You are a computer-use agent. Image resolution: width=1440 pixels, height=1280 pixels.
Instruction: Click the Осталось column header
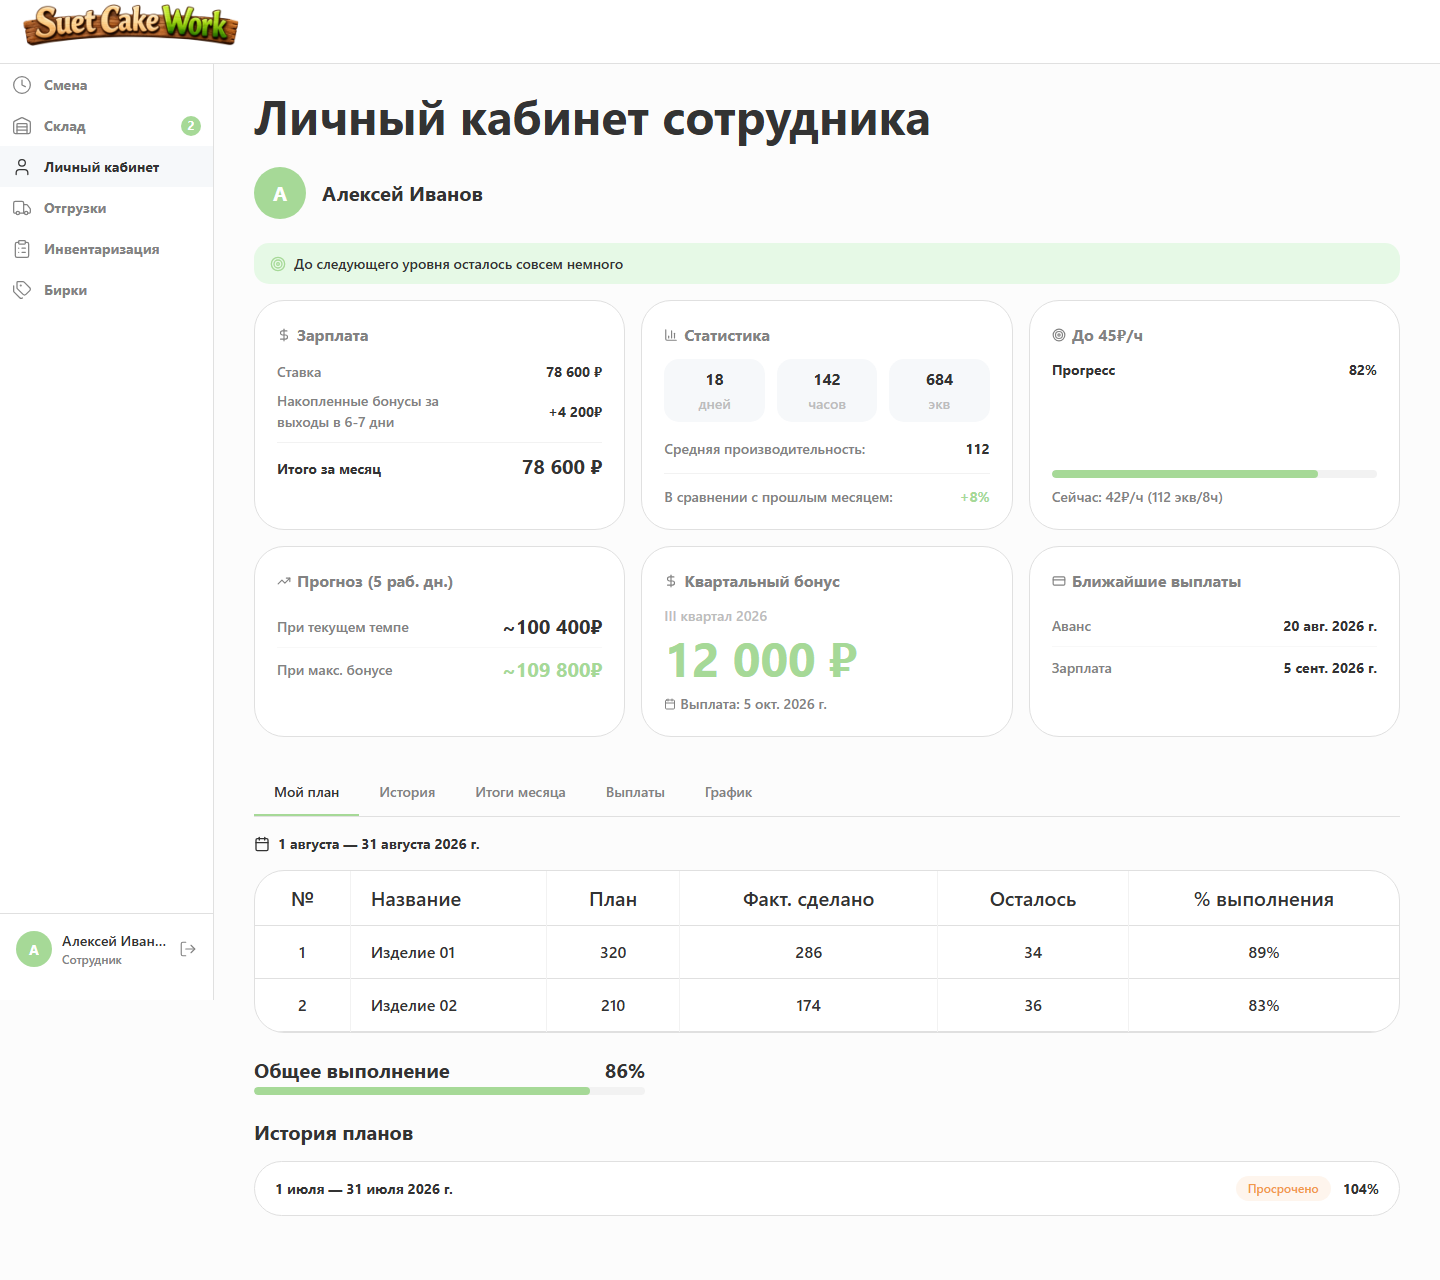pyautogui.click(x=1033, y=899)
